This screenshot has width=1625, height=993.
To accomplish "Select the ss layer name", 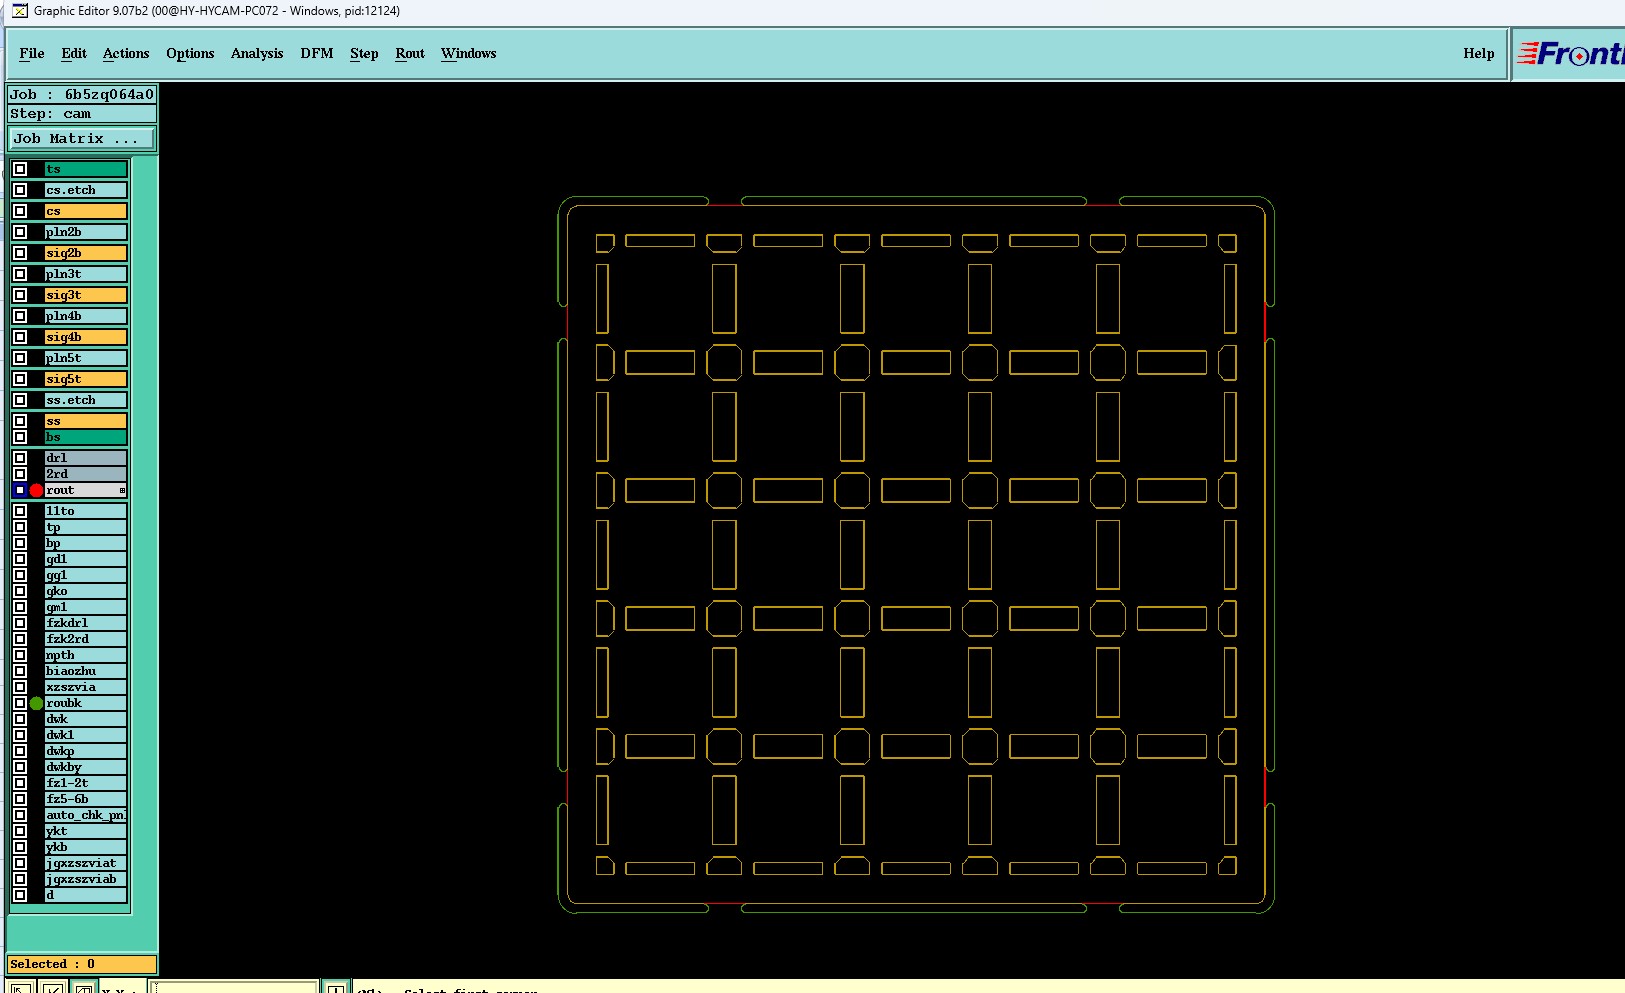I will click(86, 421).
